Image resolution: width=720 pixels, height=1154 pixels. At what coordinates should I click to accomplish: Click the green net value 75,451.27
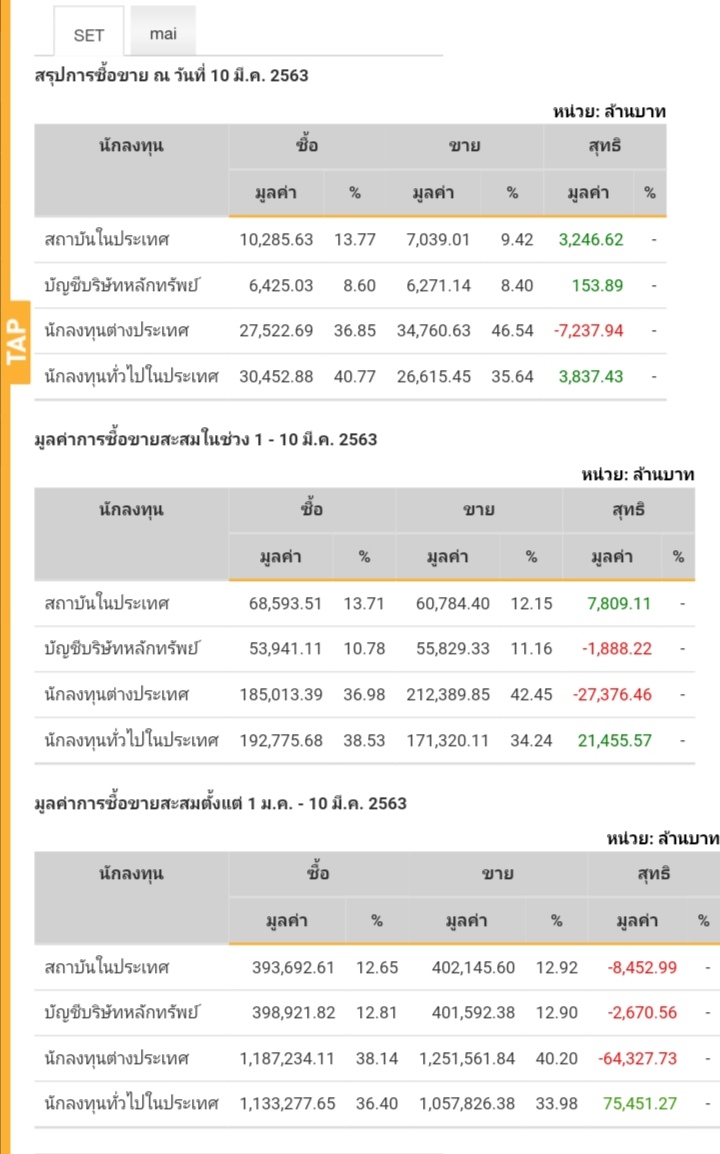click(x=640, y=1105)
